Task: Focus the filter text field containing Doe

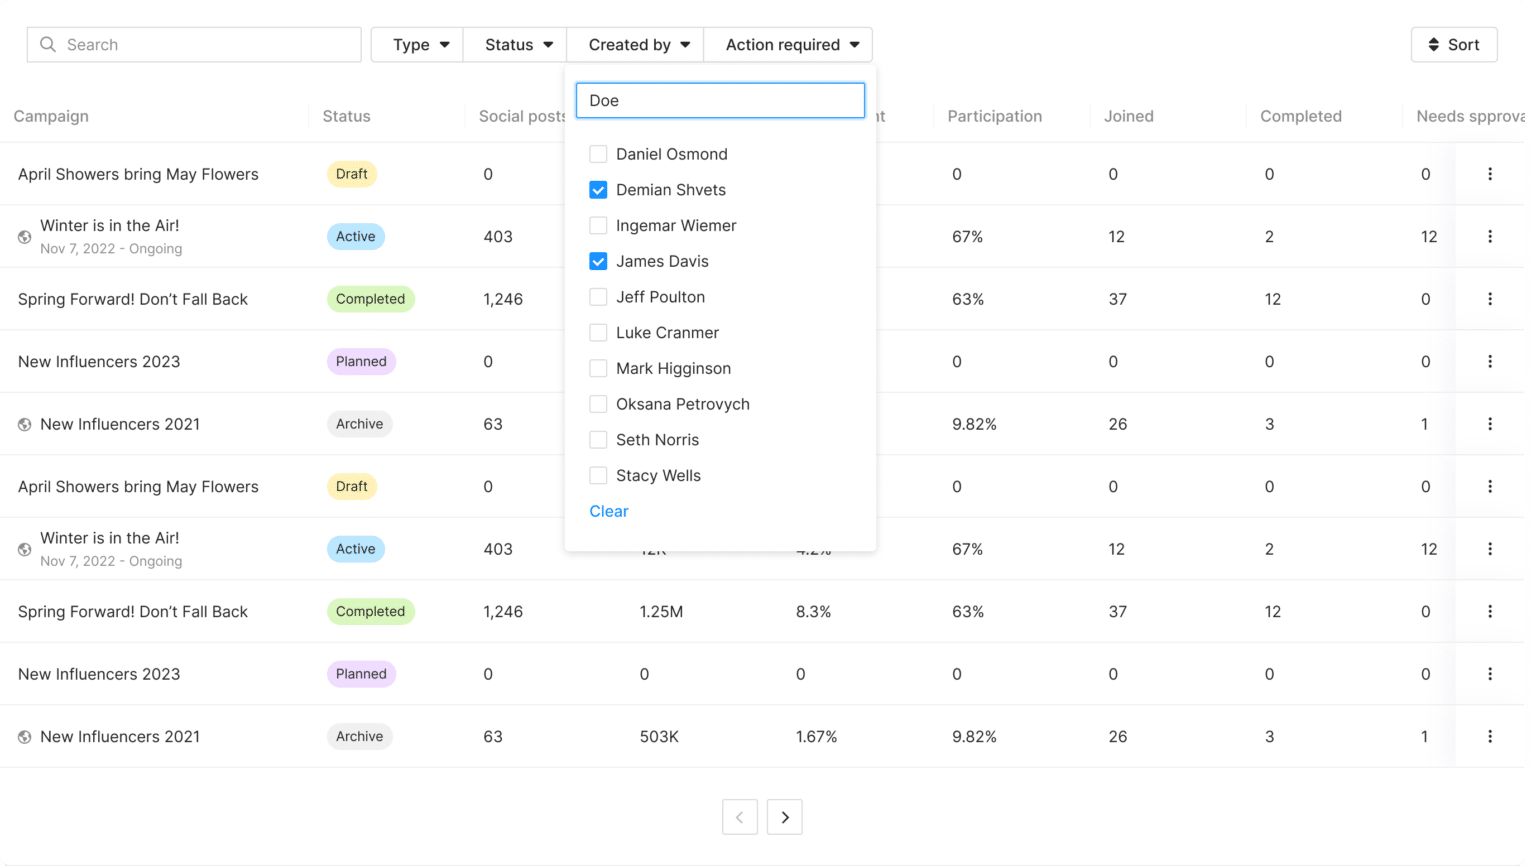Action: (x=720, y=101)
